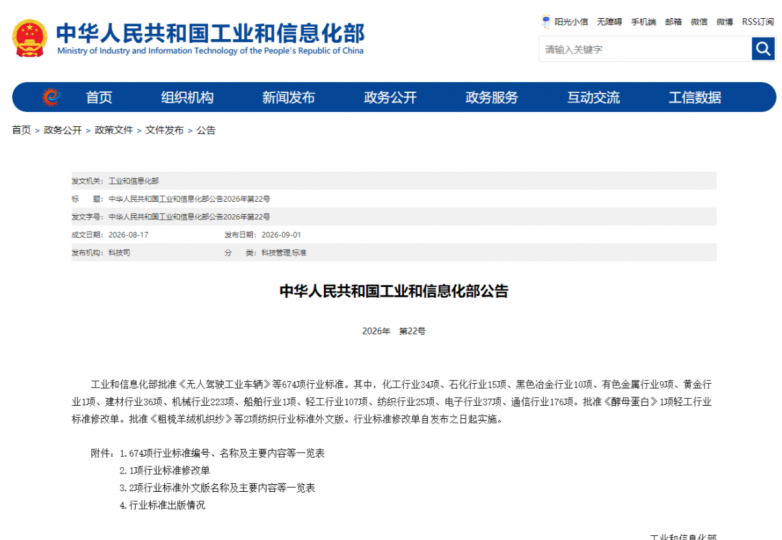Click the 微信 link in header
Viewport: 782px width, 540px height.
(699, 21)
